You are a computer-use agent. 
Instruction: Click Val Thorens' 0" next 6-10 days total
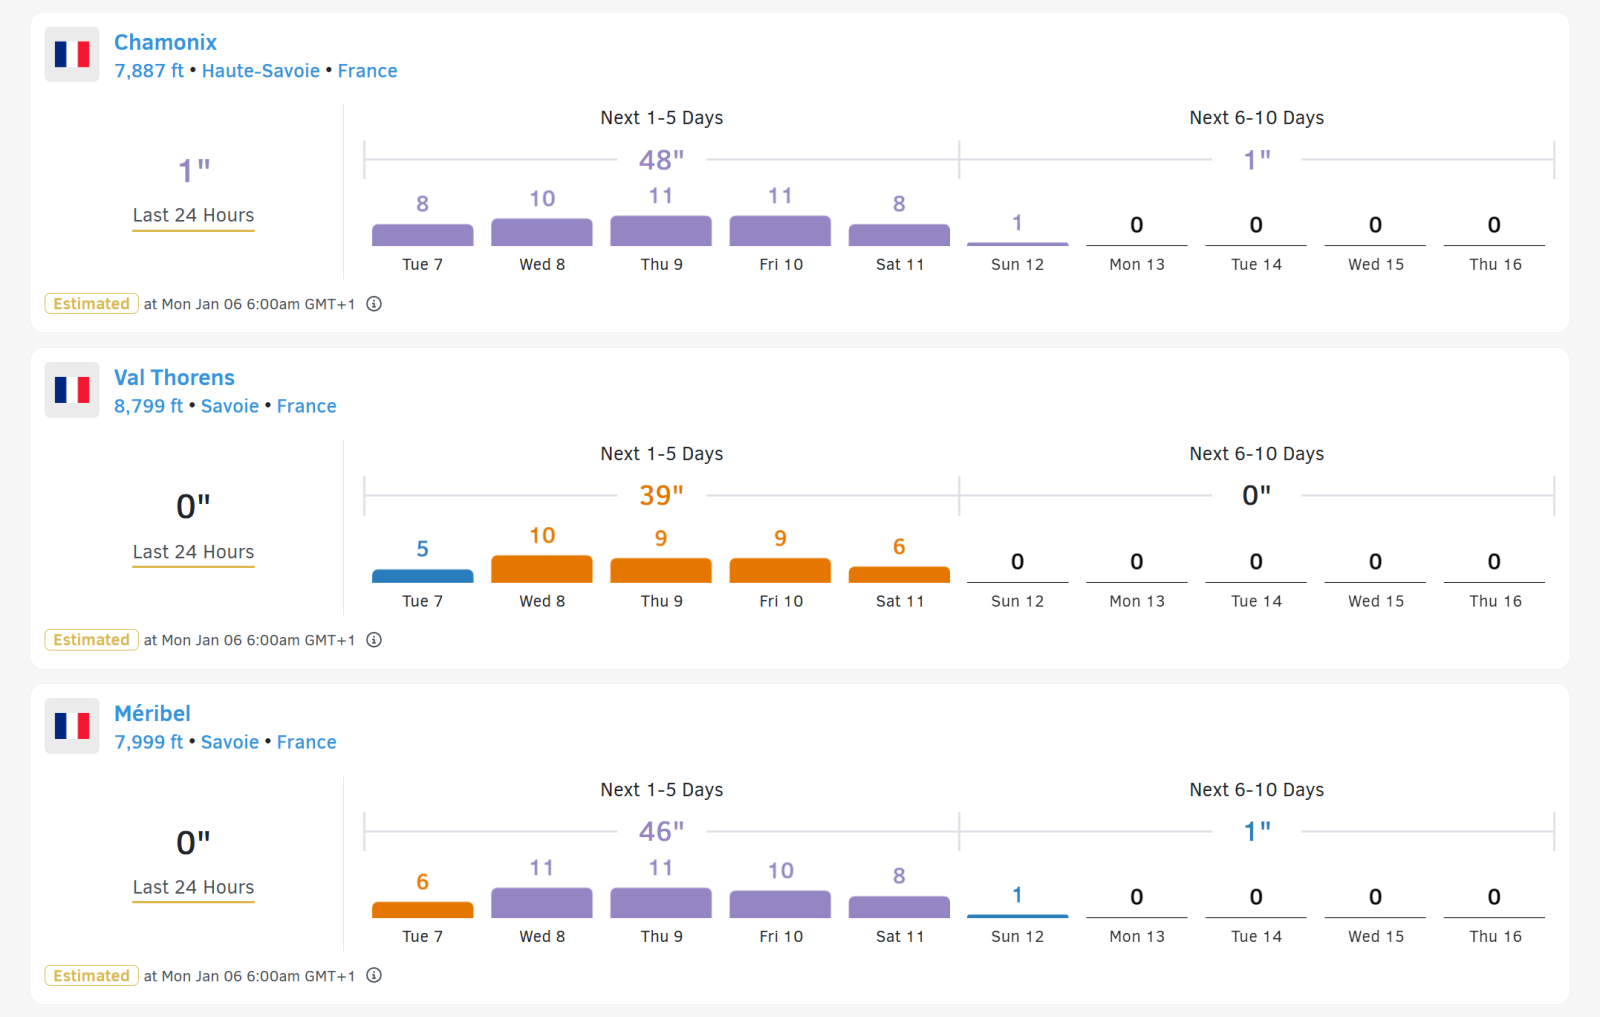(x=1257, y=495)
